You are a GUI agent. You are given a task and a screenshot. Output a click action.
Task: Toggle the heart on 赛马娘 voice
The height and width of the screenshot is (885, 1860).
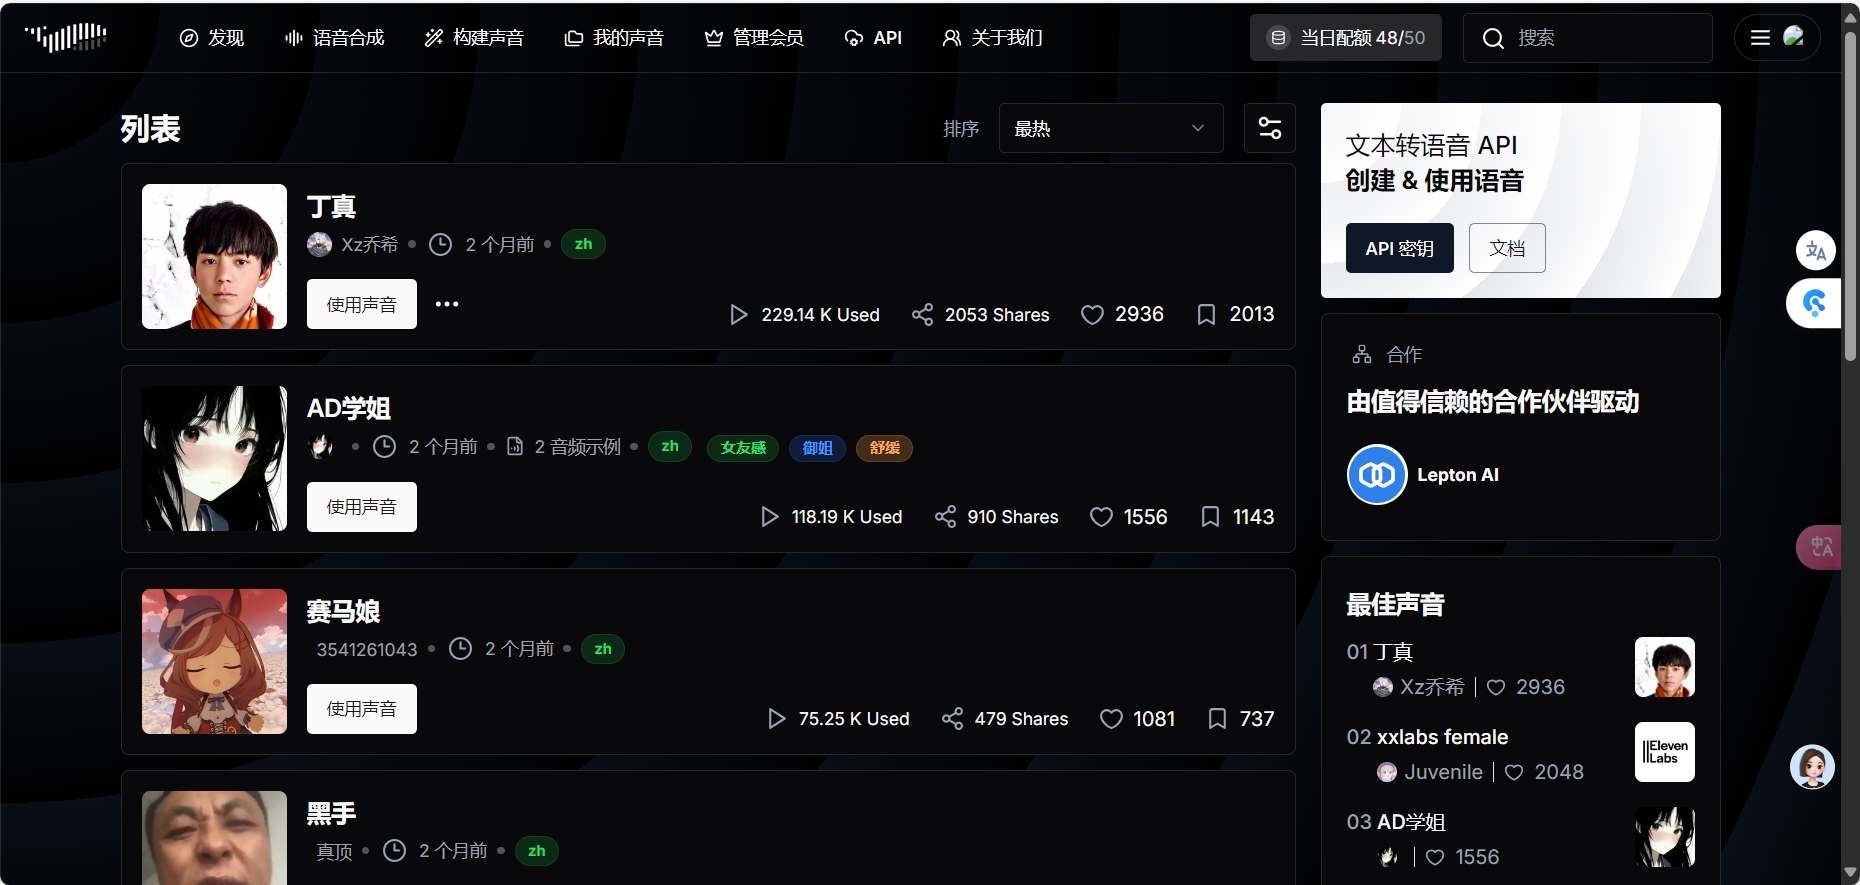click(x=1111, y=719)
